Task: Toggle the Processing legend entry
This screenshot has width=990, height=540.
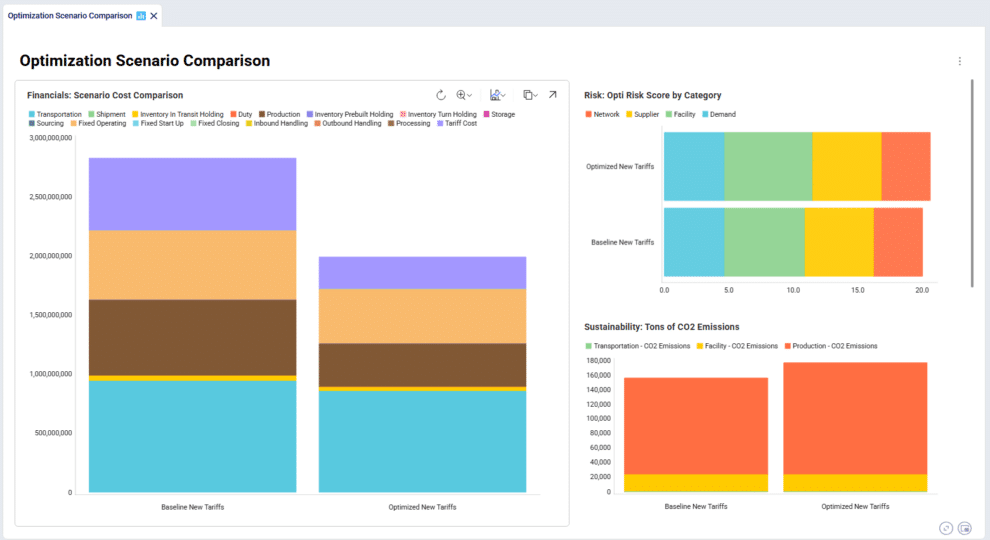Action: pos(409,123)
